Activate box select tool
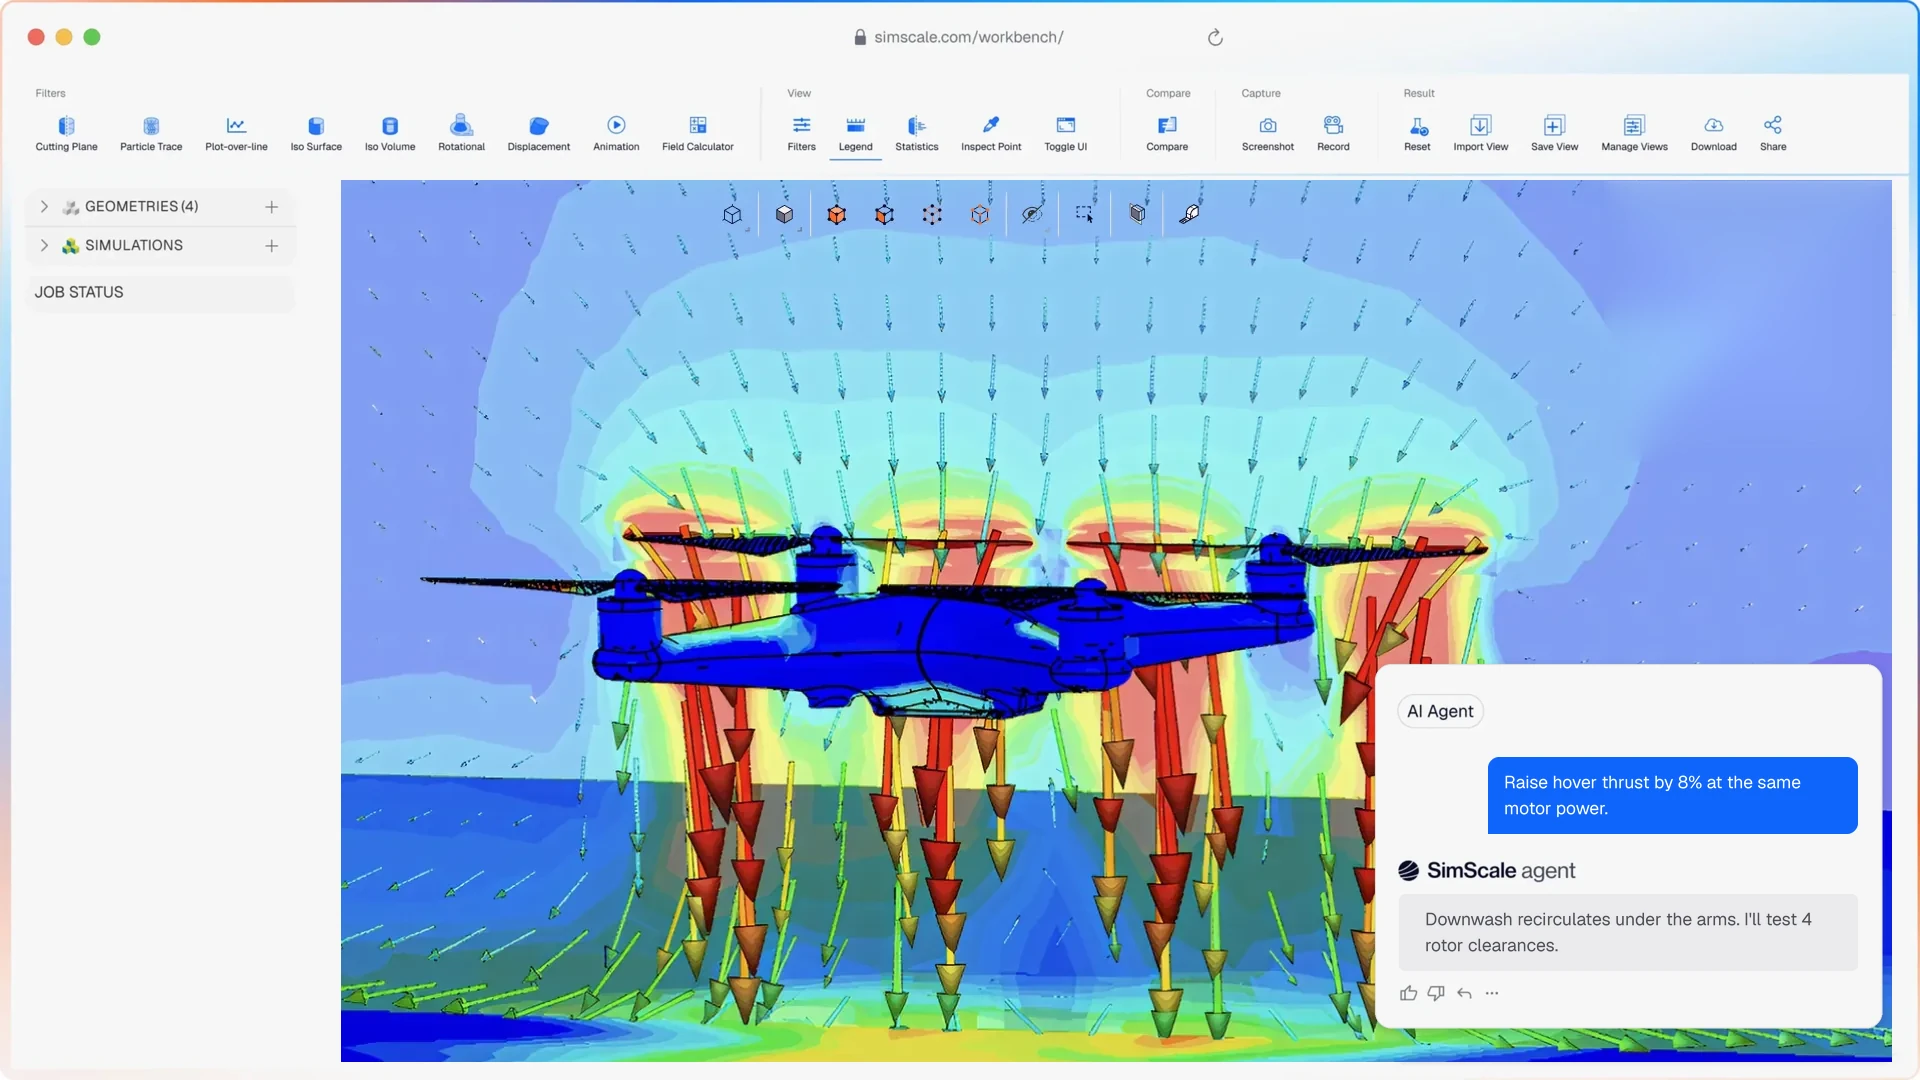Image resolution: width=1920 pixels, height=1080 pixels. [x=1084, y=214]
